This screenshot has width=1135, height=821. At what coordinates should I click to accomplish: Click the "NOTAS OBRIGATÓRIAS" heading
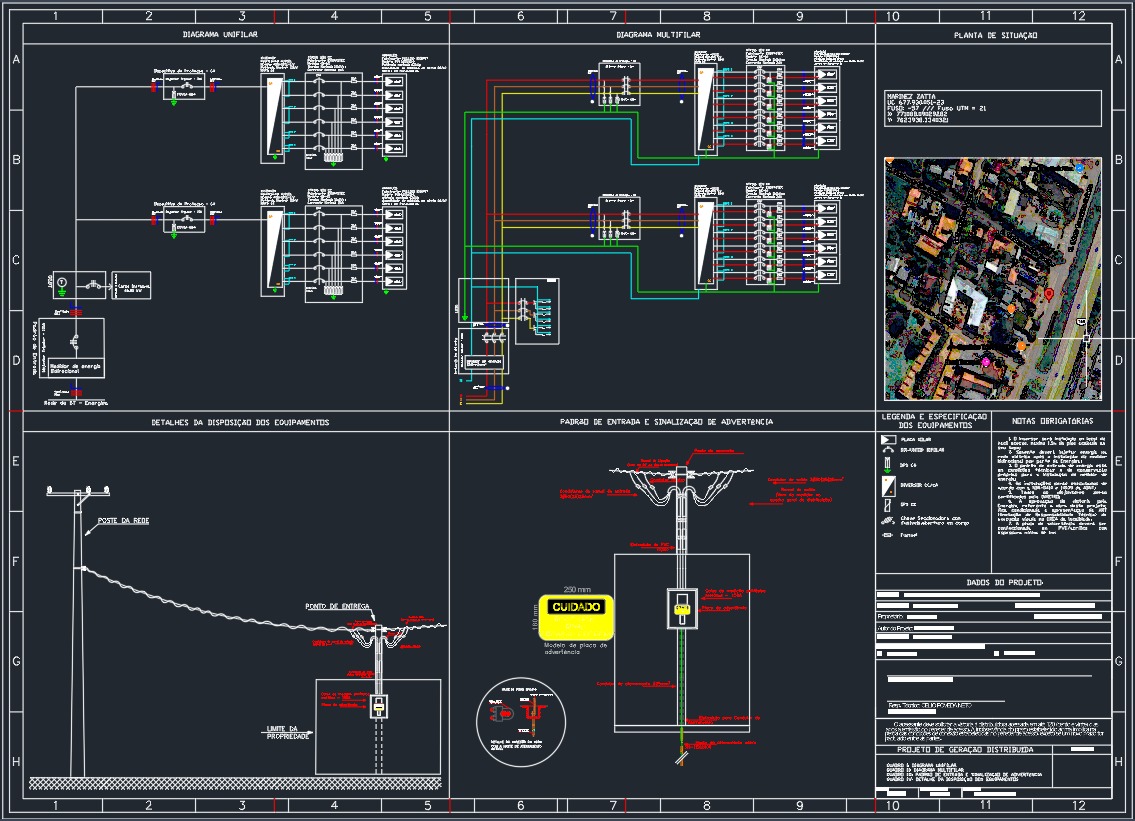pyautogui.click(x=1052, y=421)
